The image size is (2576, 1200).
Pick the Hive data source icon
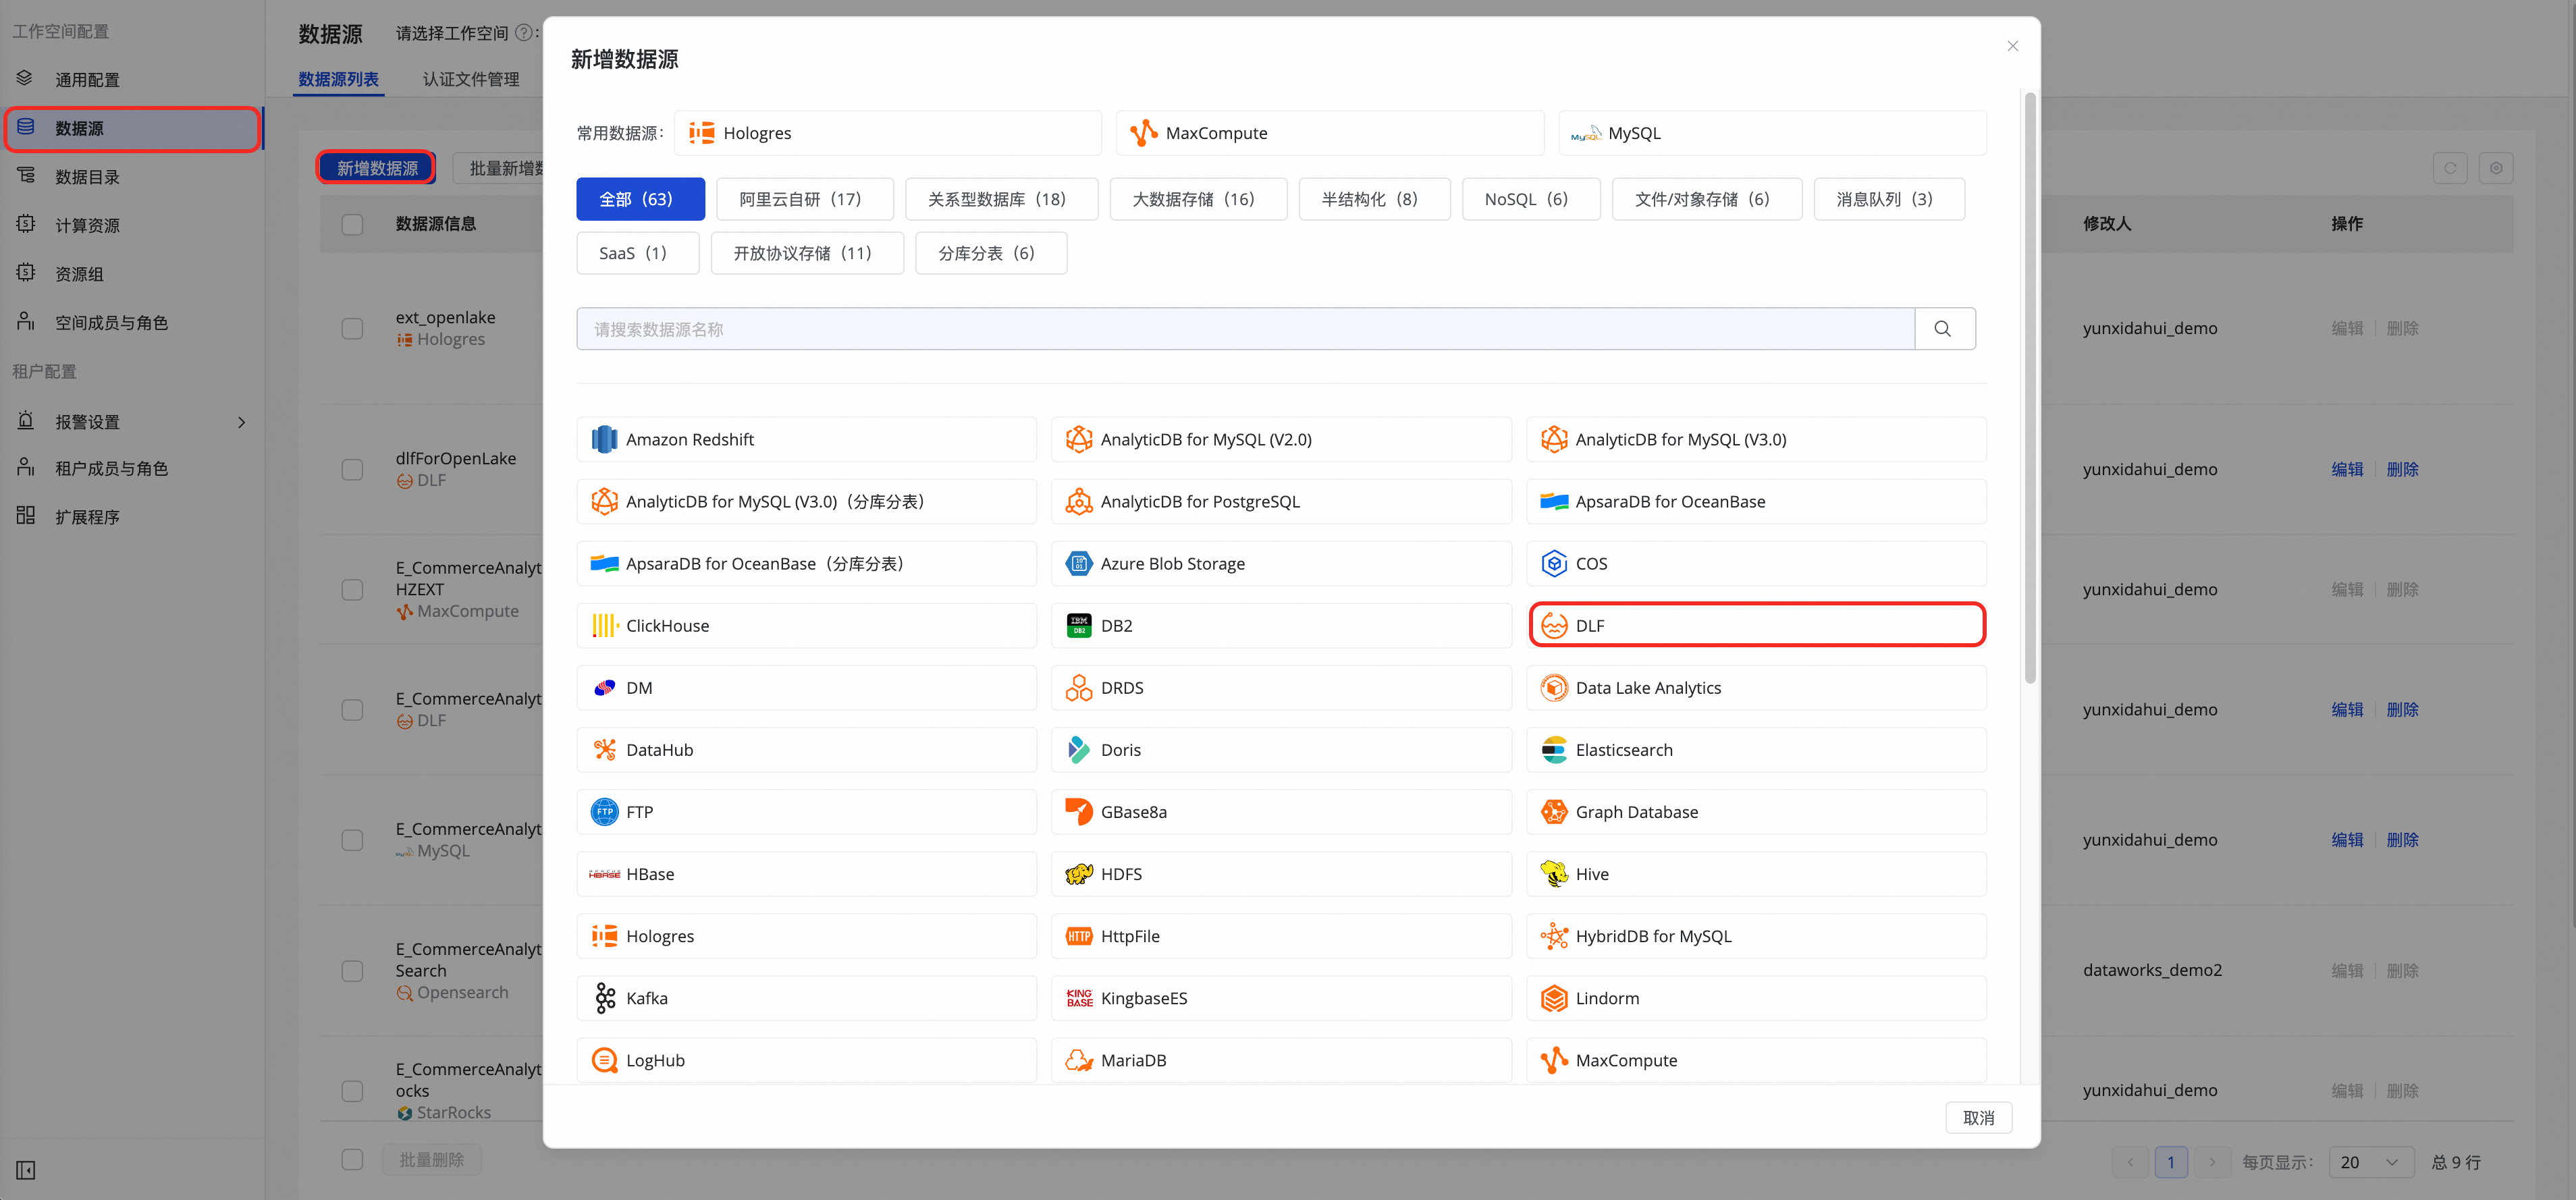pyautogui.click(x=1554, y=874)
